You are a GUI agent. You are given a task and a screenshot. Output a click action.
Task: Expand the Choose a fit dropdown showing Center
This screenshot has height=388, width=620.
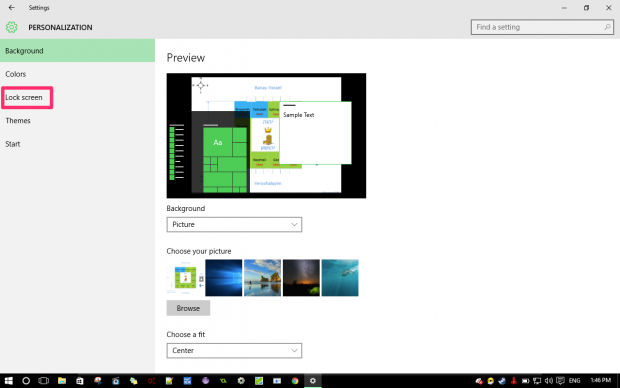(234, 351)
